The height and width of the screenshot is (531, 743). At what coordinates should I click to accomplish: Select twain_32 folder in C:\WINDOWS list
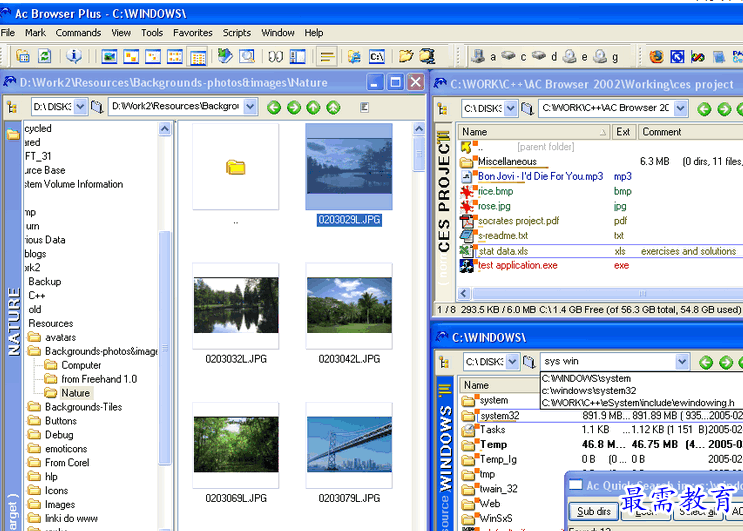498,489
